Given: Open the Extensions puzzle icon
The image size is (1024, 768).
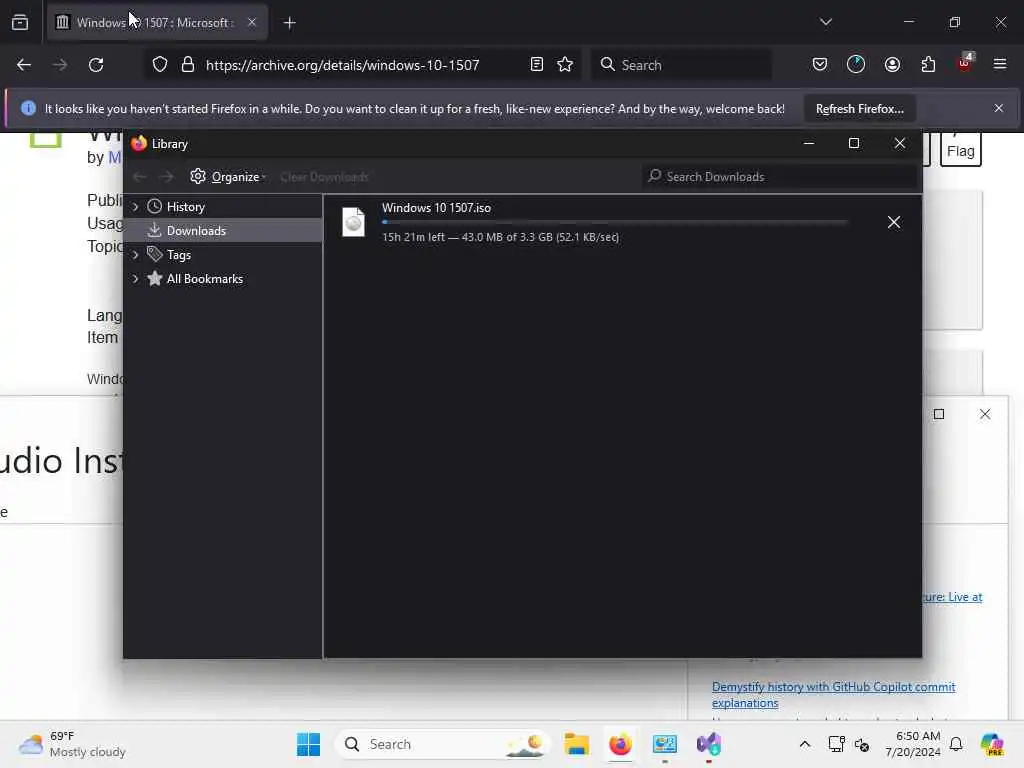Looking at the screenshot, I should [x=928, y=65].
